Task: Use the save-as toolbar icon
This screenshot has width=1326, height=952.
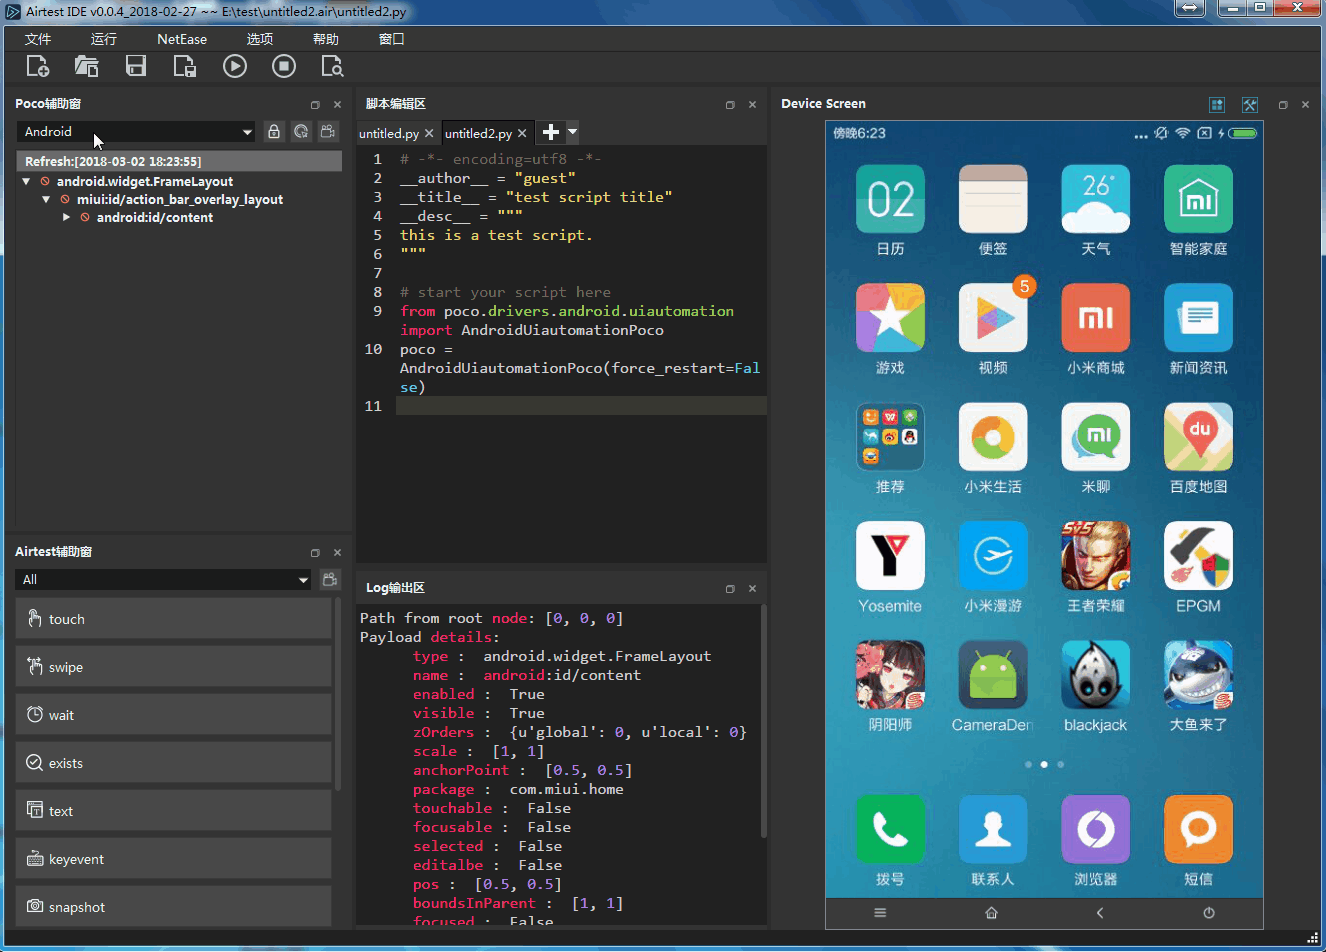Action: tap(184, 65)
